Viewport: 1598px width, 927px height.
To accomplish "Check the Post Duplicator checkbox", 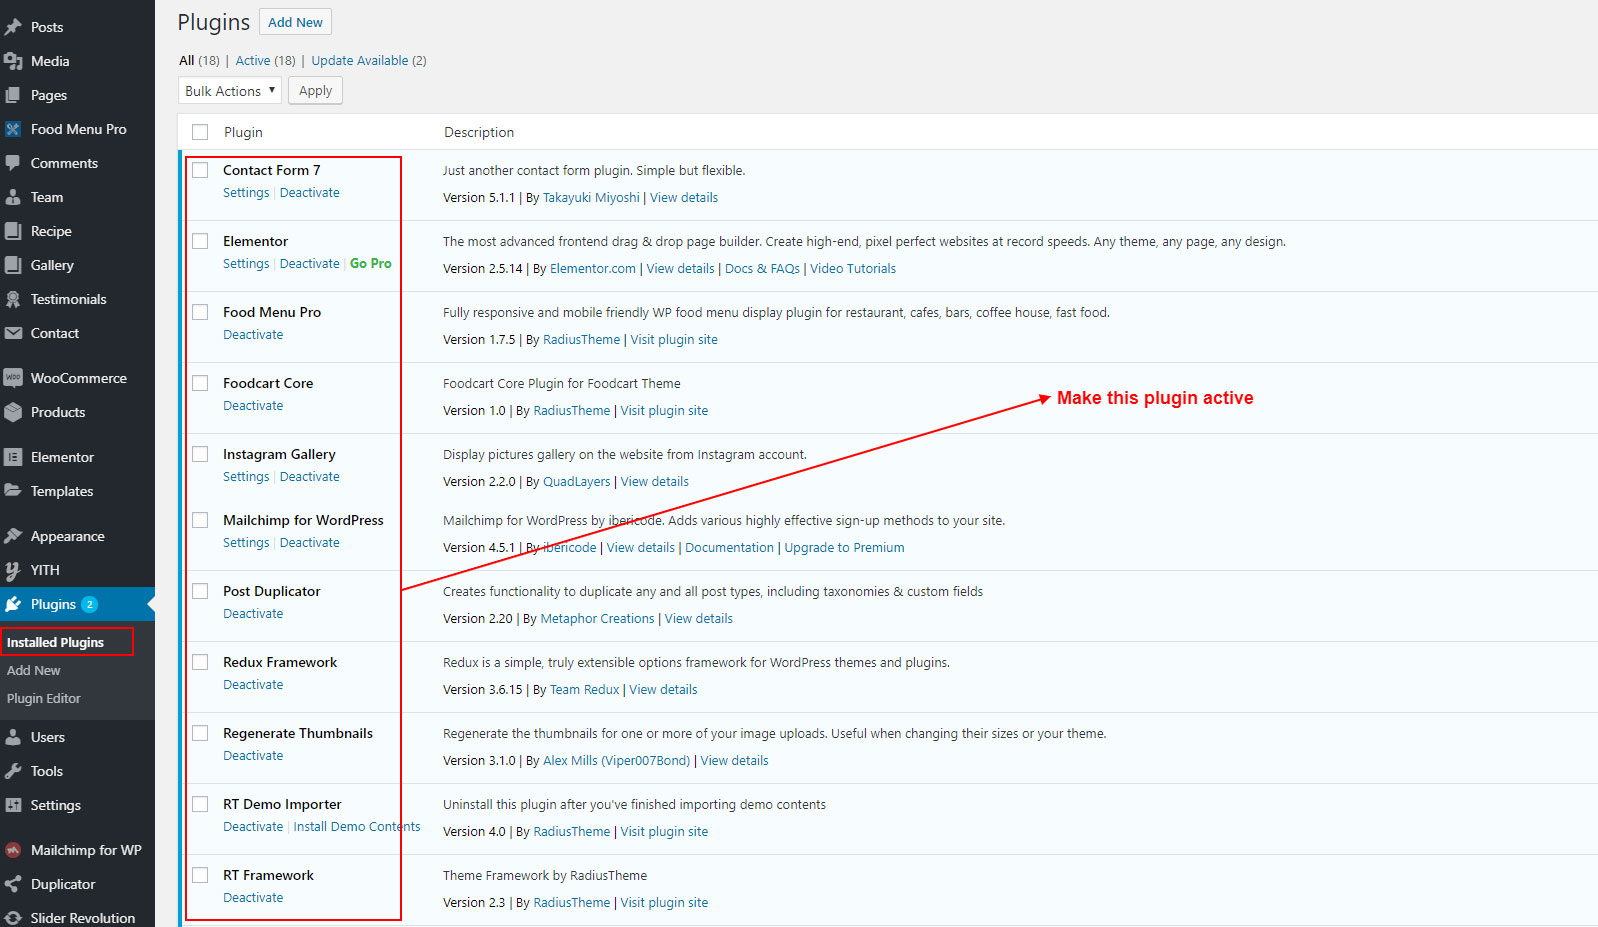I will [x=200, y=591].
